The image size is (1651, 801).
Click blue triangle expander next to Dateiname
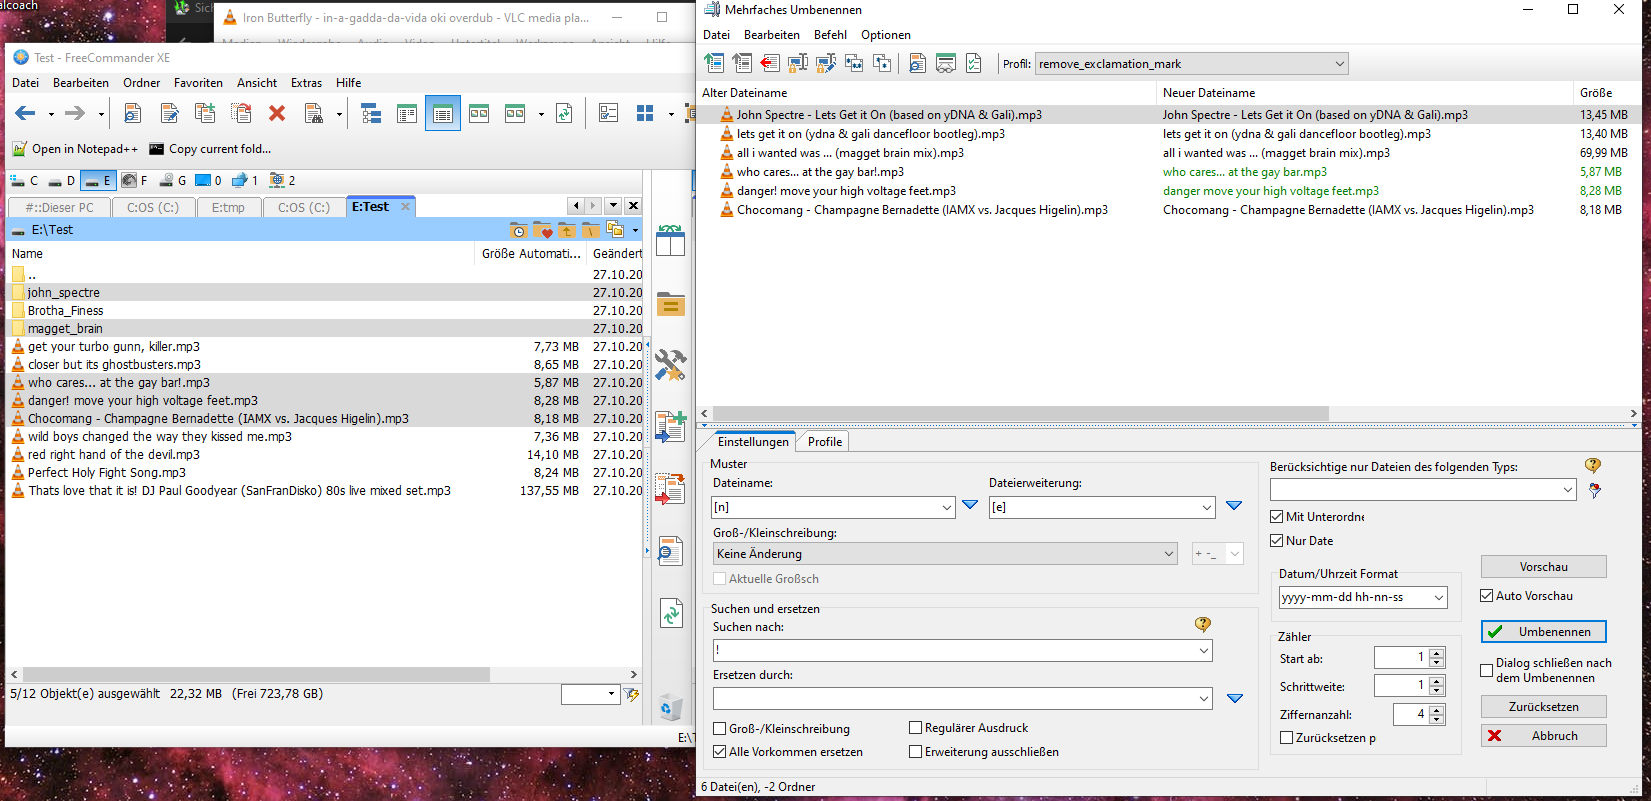pyautogui.click(x=970, y=506)
